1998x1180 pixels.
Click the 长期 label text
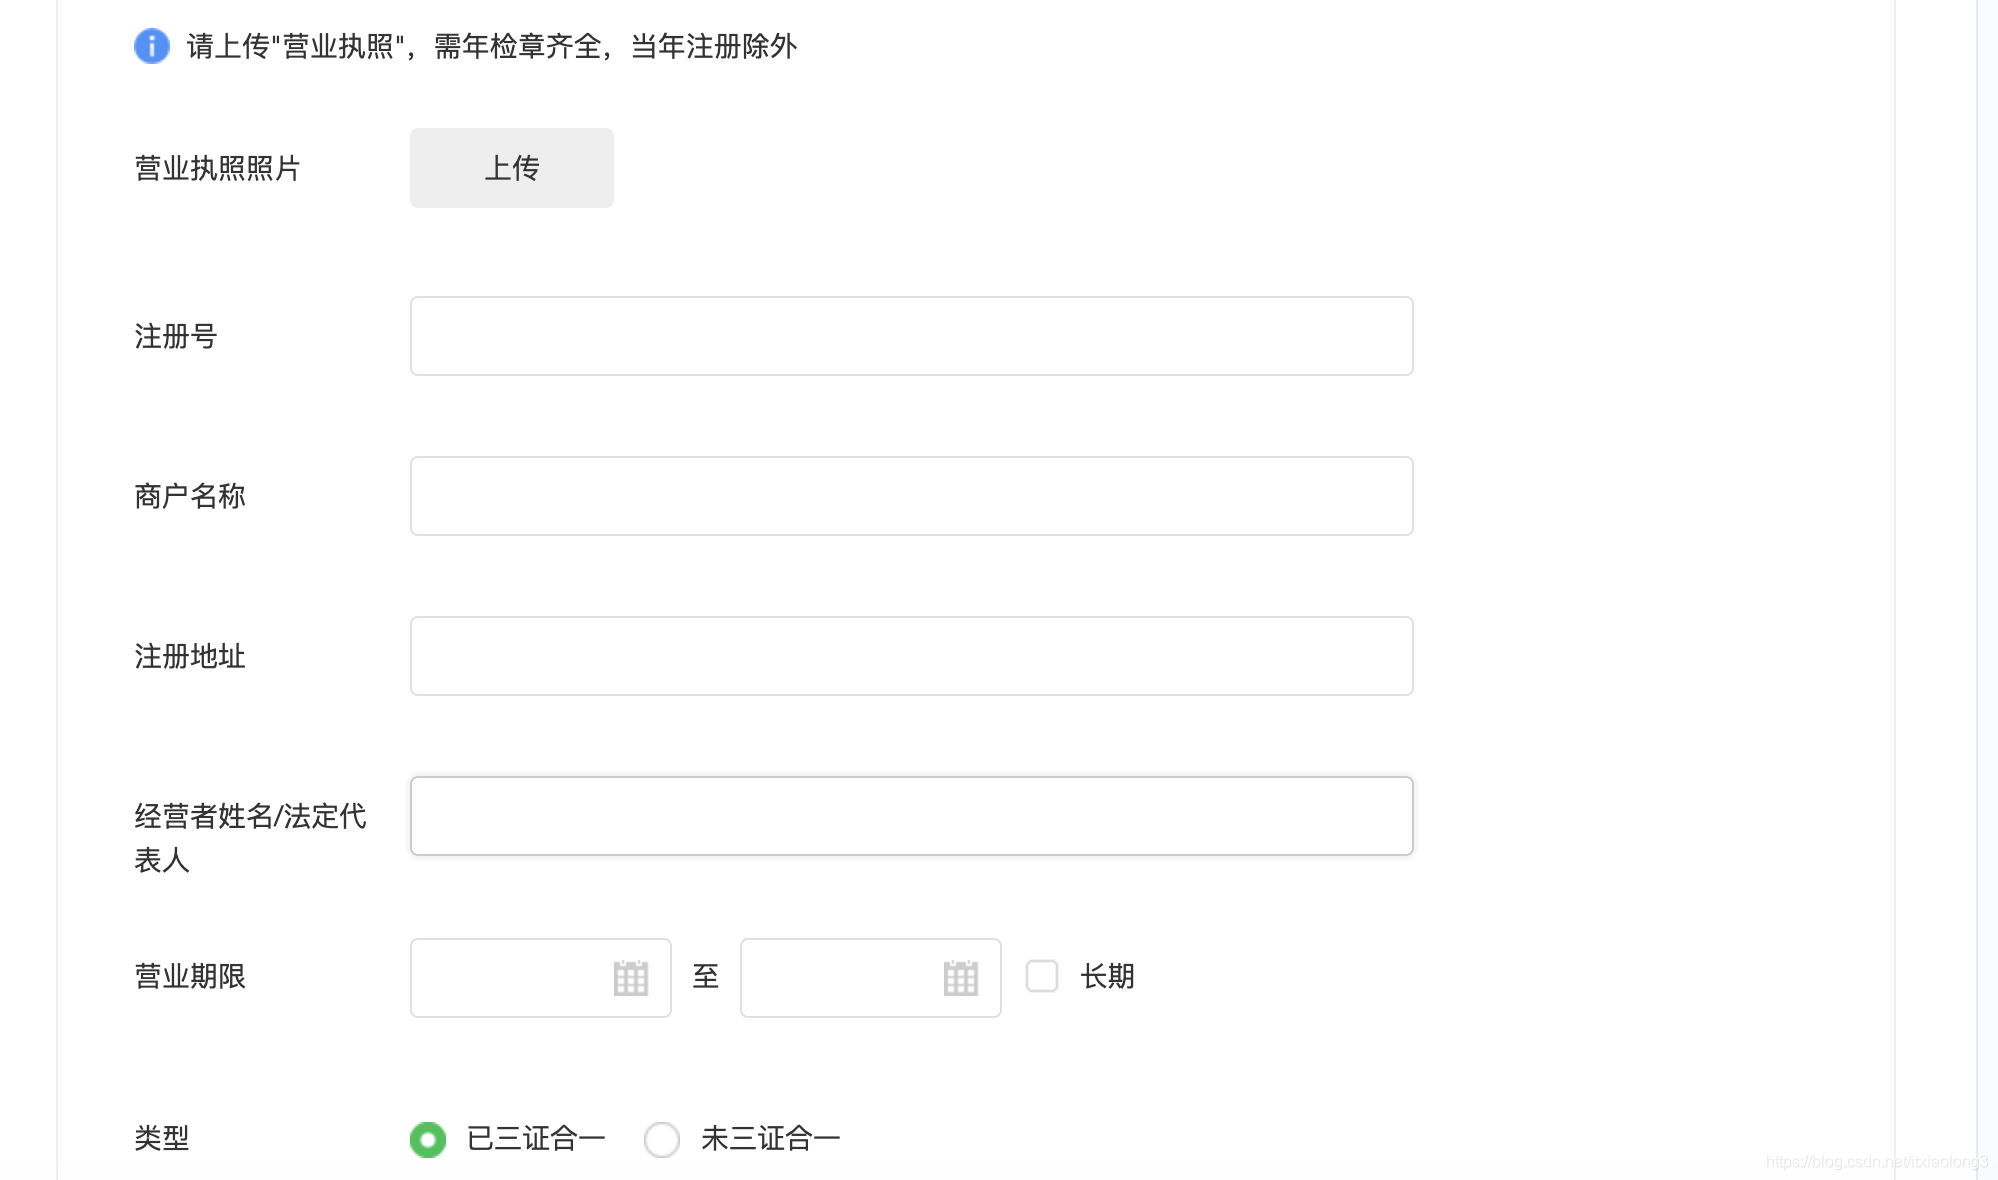click(x=1108, y=976)
